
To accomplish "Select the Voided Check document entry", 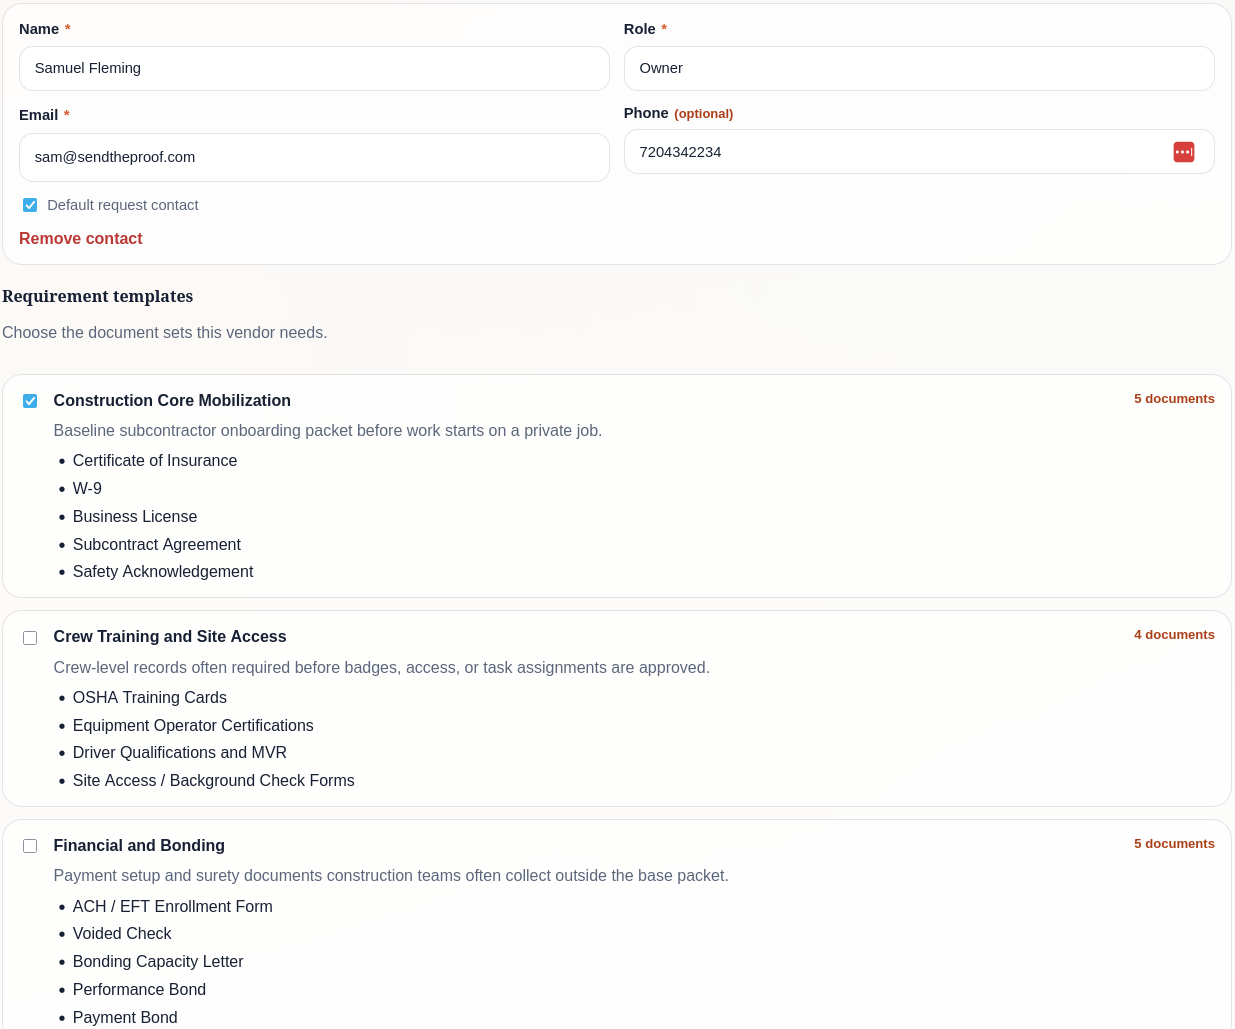I will click(x=122, y=934).
